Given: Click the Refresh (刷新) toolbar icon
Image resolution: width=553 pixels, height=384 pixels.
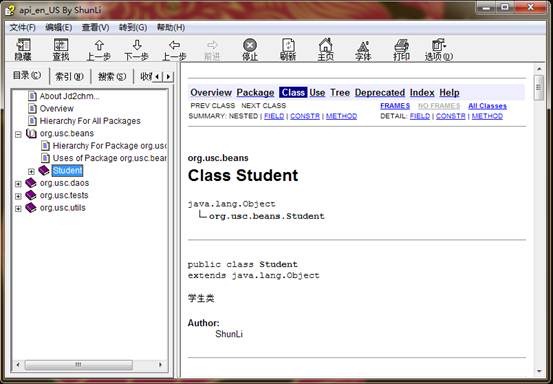Looking at the screenshot, I should click(x=288, y=49).
